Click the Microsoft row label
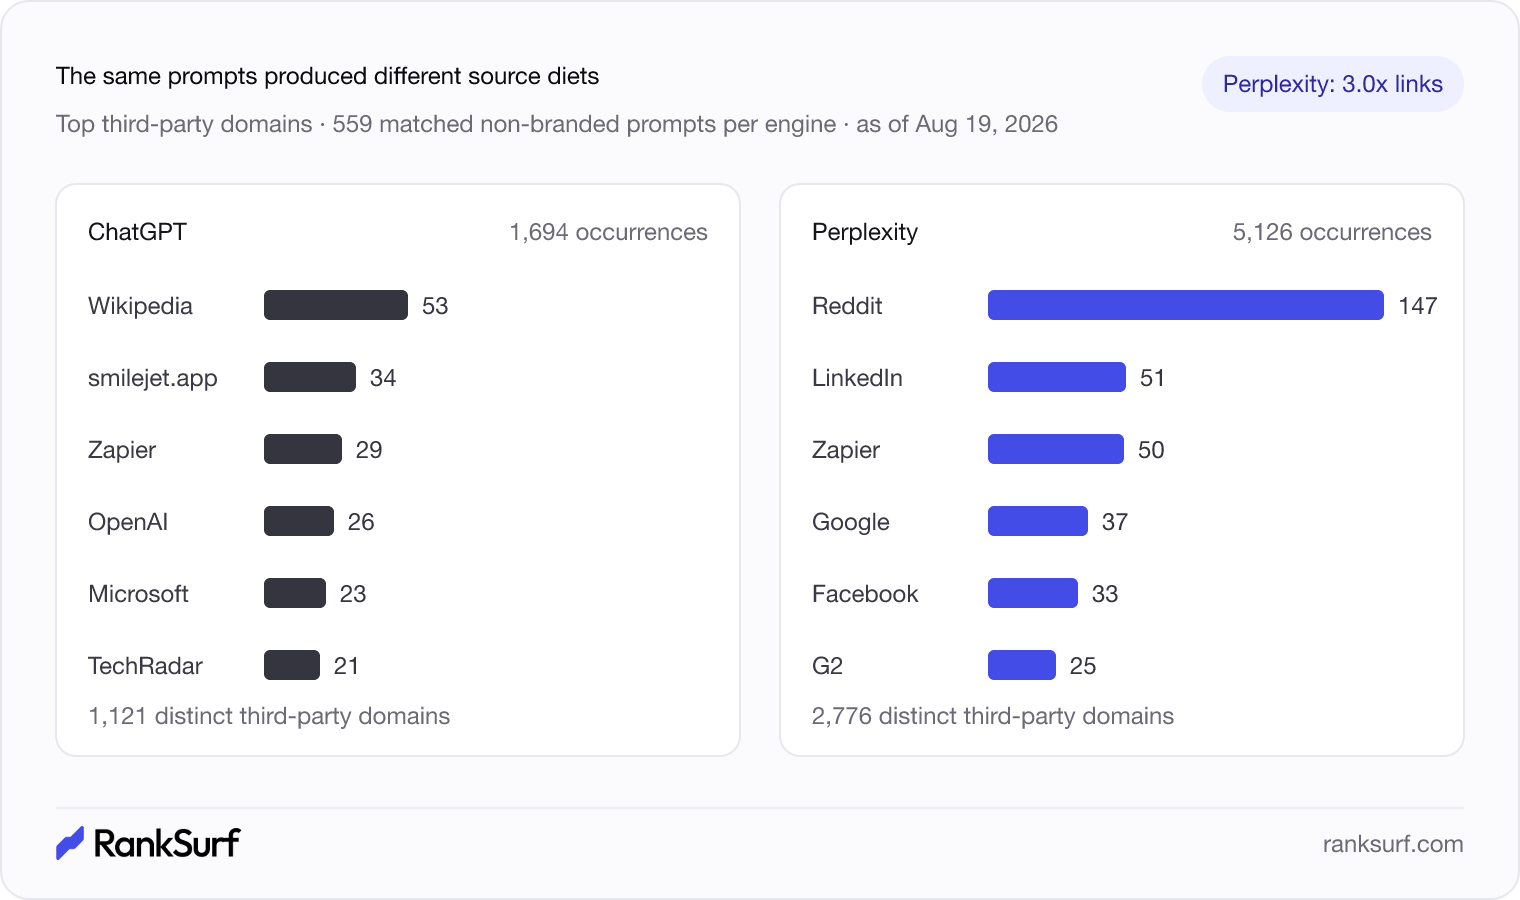The height and width of the screenshot is (900, 1520). pyautogui.click(x=138, y=594)
